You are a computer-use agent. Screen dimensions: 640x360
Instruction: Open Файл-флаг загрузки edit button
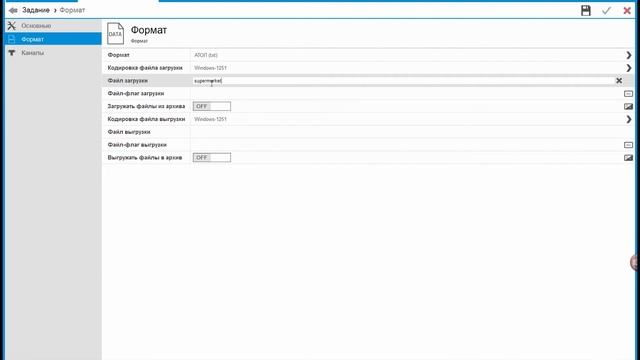click(628, 94)
